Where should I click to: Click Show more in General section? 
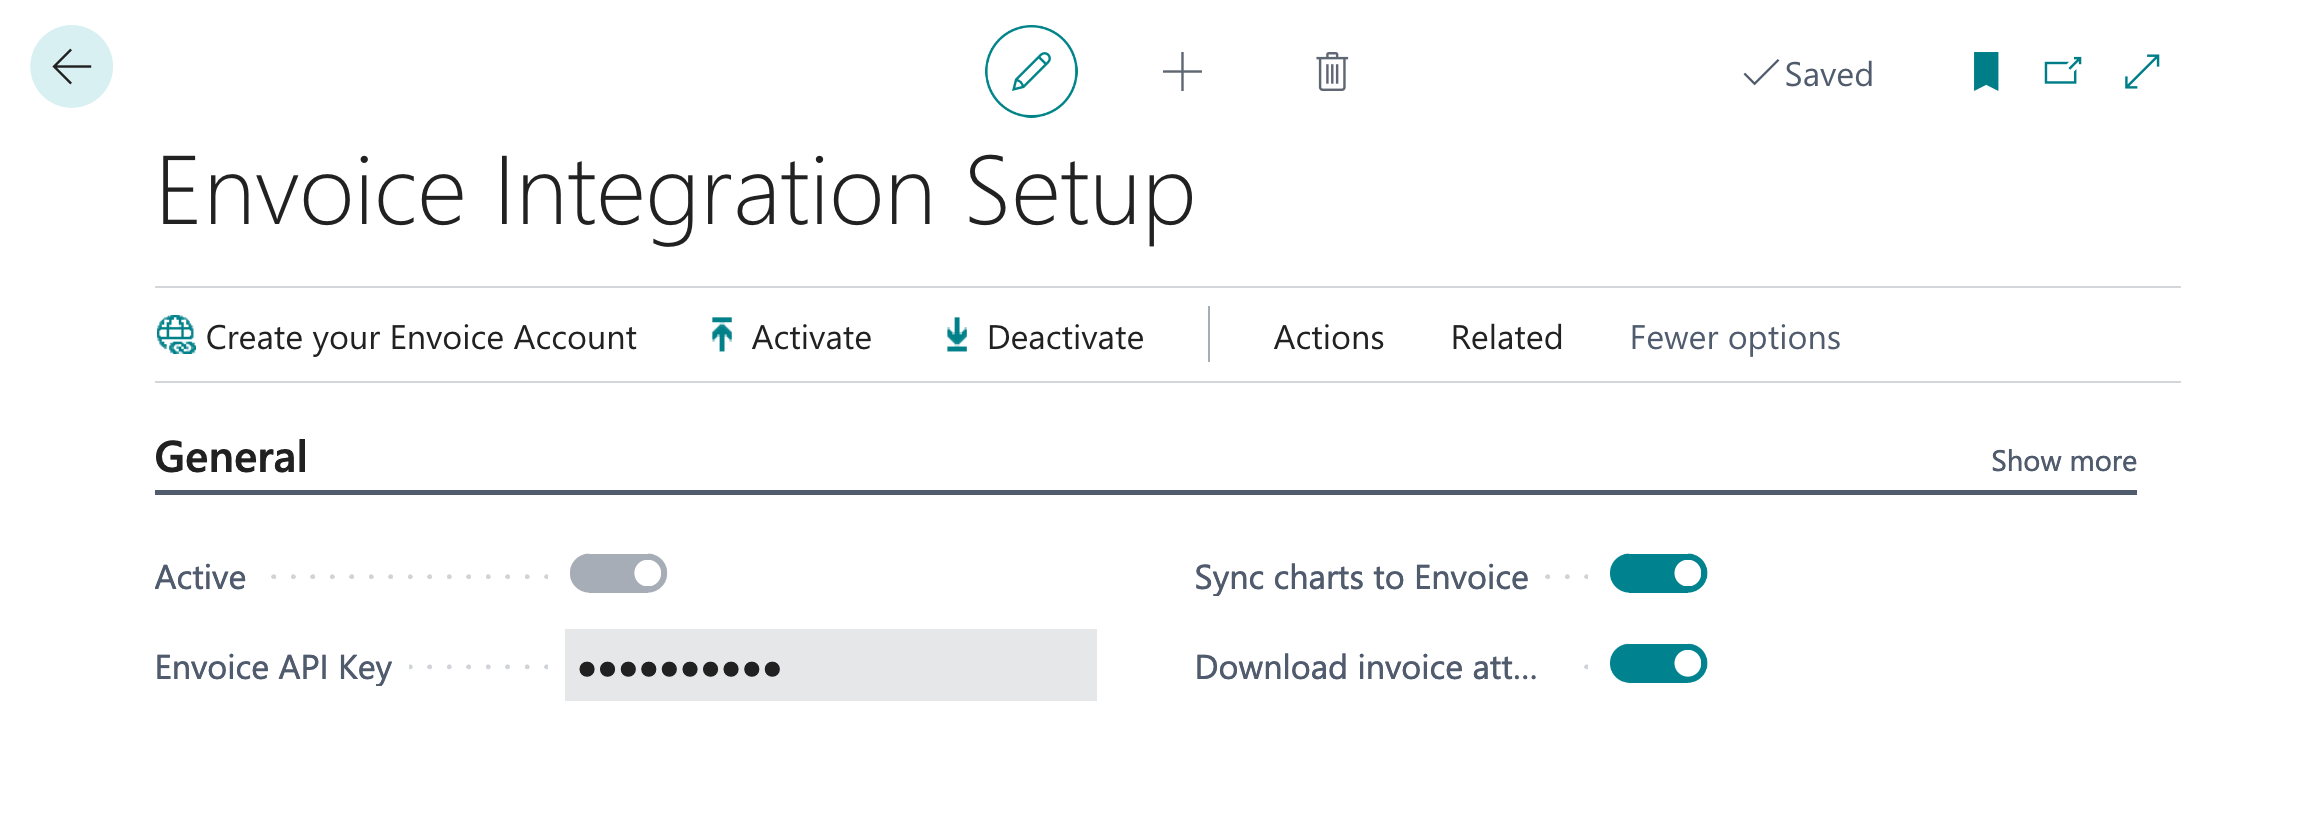click(2064, 461)
